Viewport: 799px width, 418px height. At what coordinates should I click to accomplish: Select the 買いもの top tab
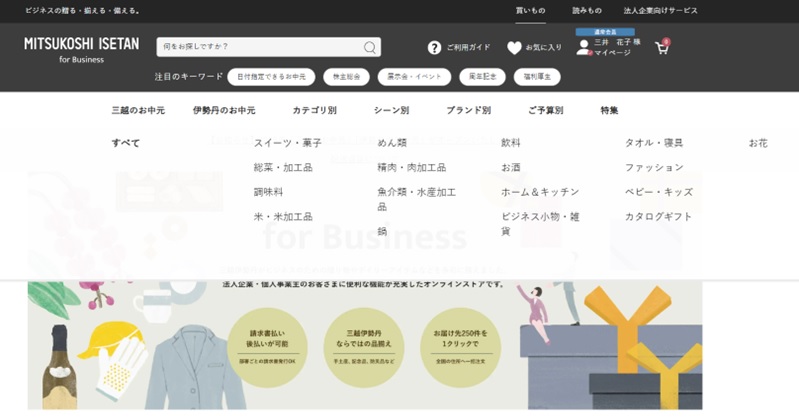point(530,10)
